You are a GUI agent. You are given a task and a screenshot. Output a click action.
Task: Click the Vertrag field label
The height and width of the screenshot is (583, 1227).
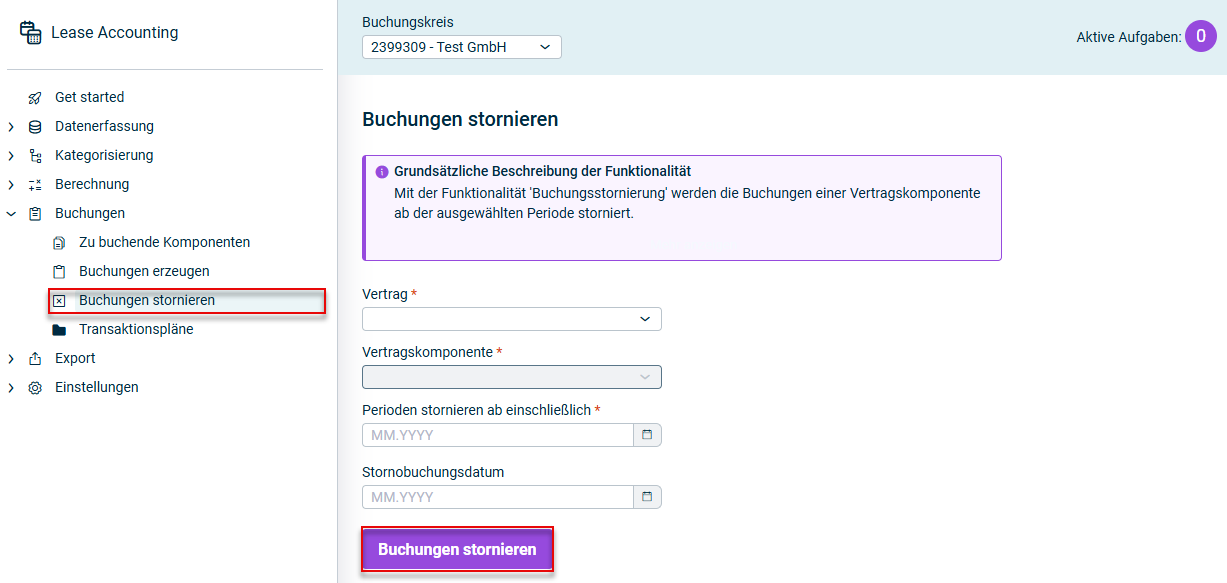385,294
